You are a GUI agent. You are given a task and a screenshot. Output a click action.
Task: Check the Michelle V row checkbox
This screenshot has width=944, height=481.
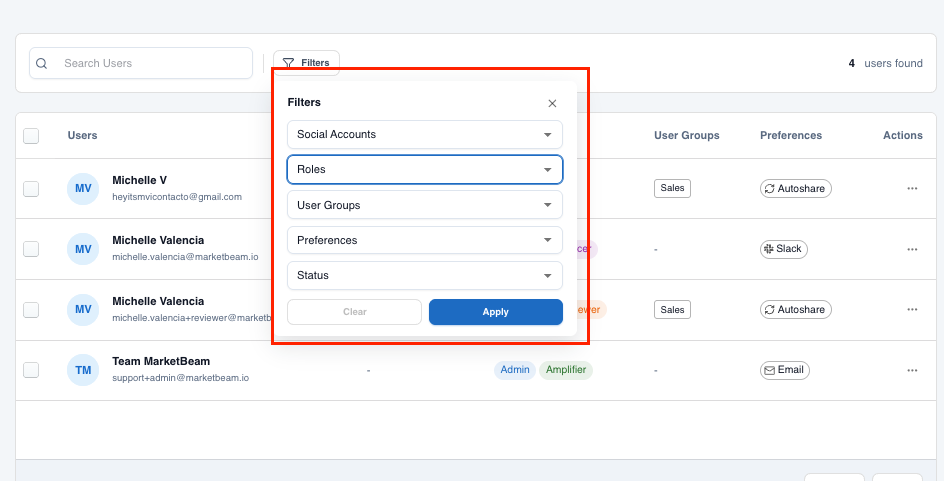point(31,188)
